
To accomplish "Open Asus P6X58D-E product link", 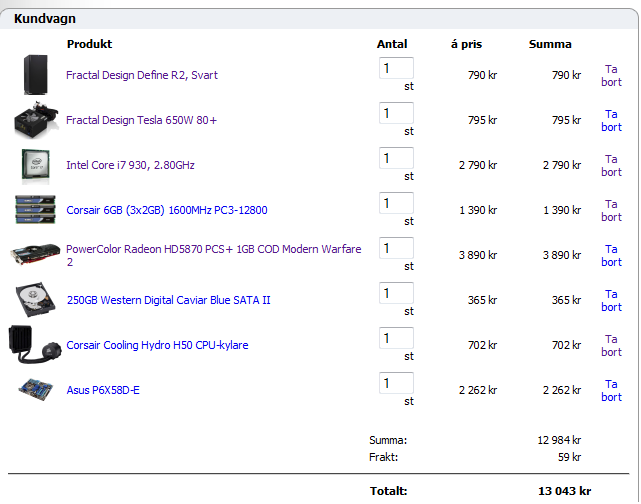I will point(103,390).
